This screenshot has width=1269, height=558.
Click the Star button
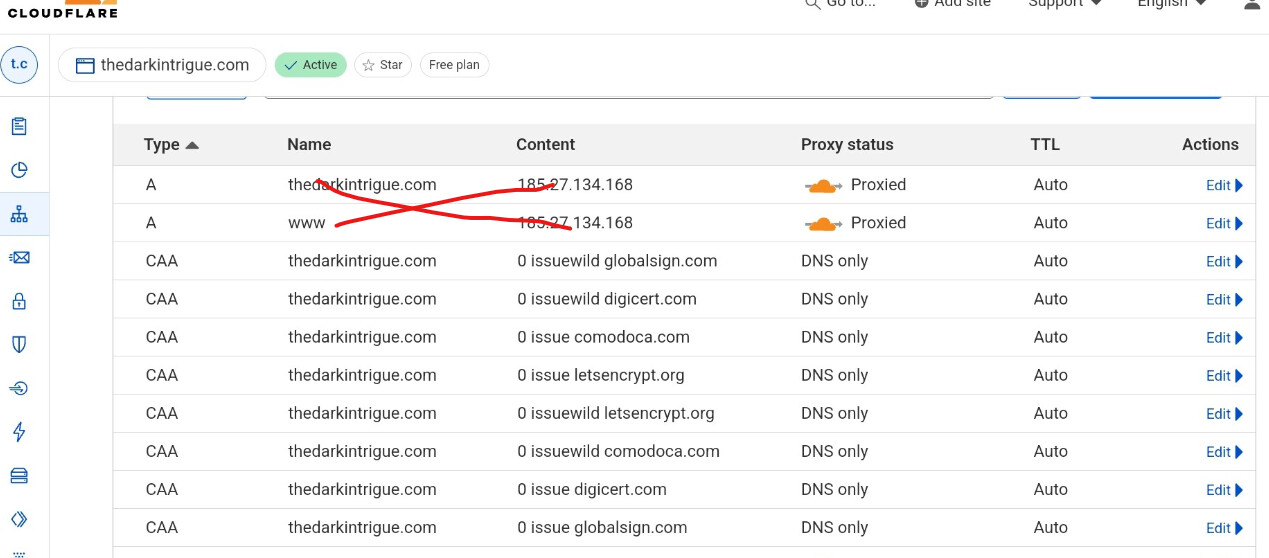pos(382,65)
